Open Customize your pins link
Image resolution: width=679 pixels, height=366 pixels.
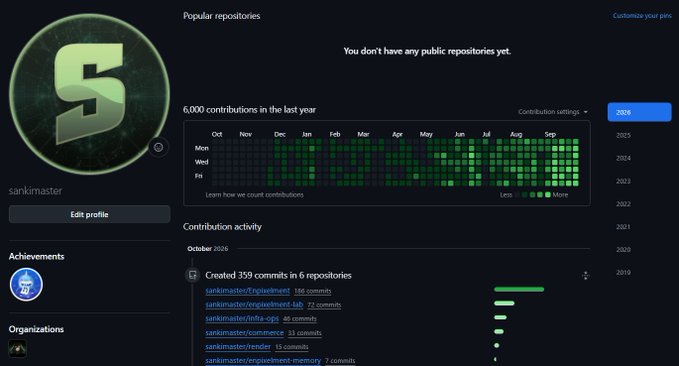click(642, 16)
